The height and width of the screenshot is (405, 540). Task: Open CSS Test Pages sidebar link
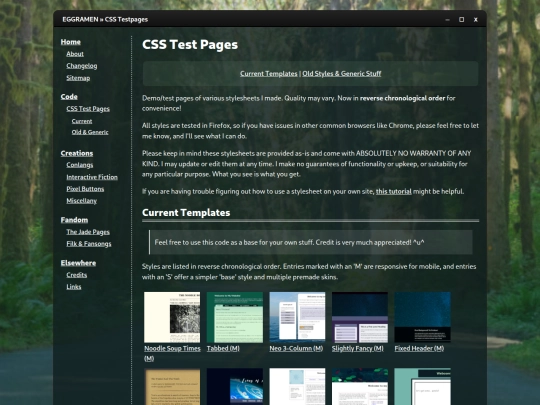click(x=88, y=109)
